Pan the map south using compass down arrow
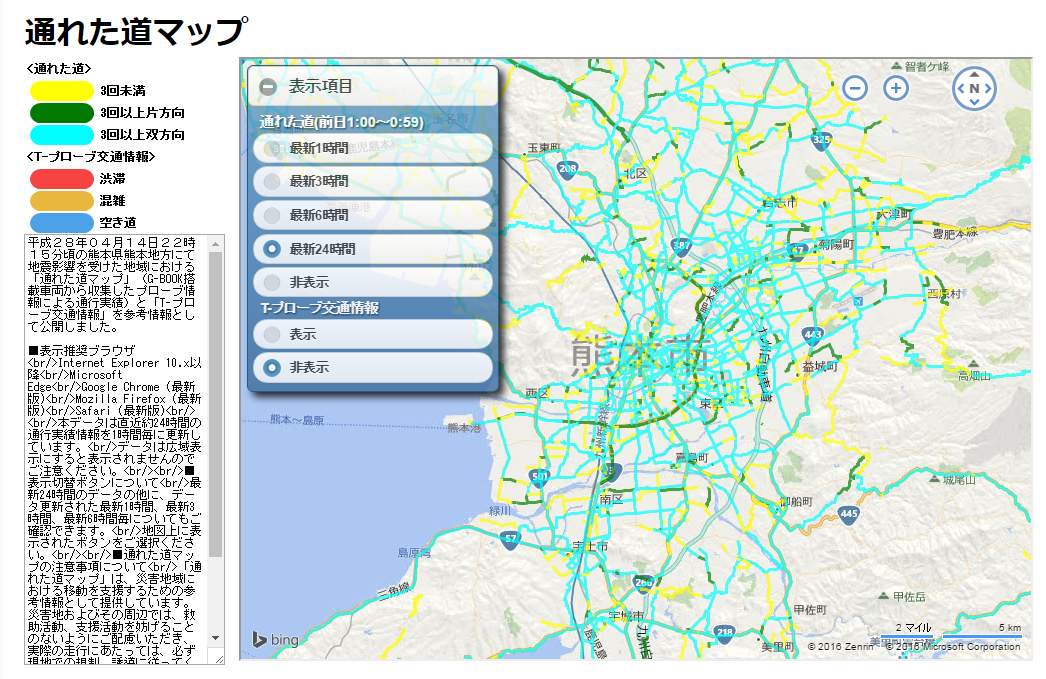Image resolution: width=1046 pixels, height=679 pixels. tap(975, 103)
